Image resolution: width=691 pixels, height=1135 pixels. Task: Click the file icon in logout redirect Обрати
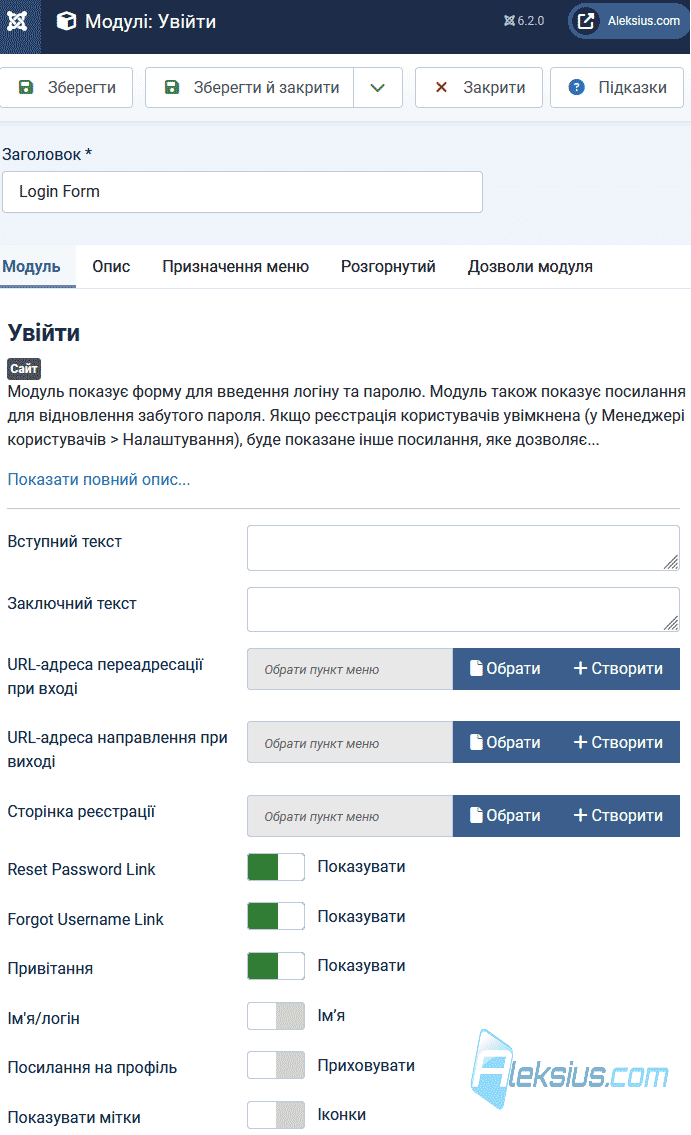(476, 742)
